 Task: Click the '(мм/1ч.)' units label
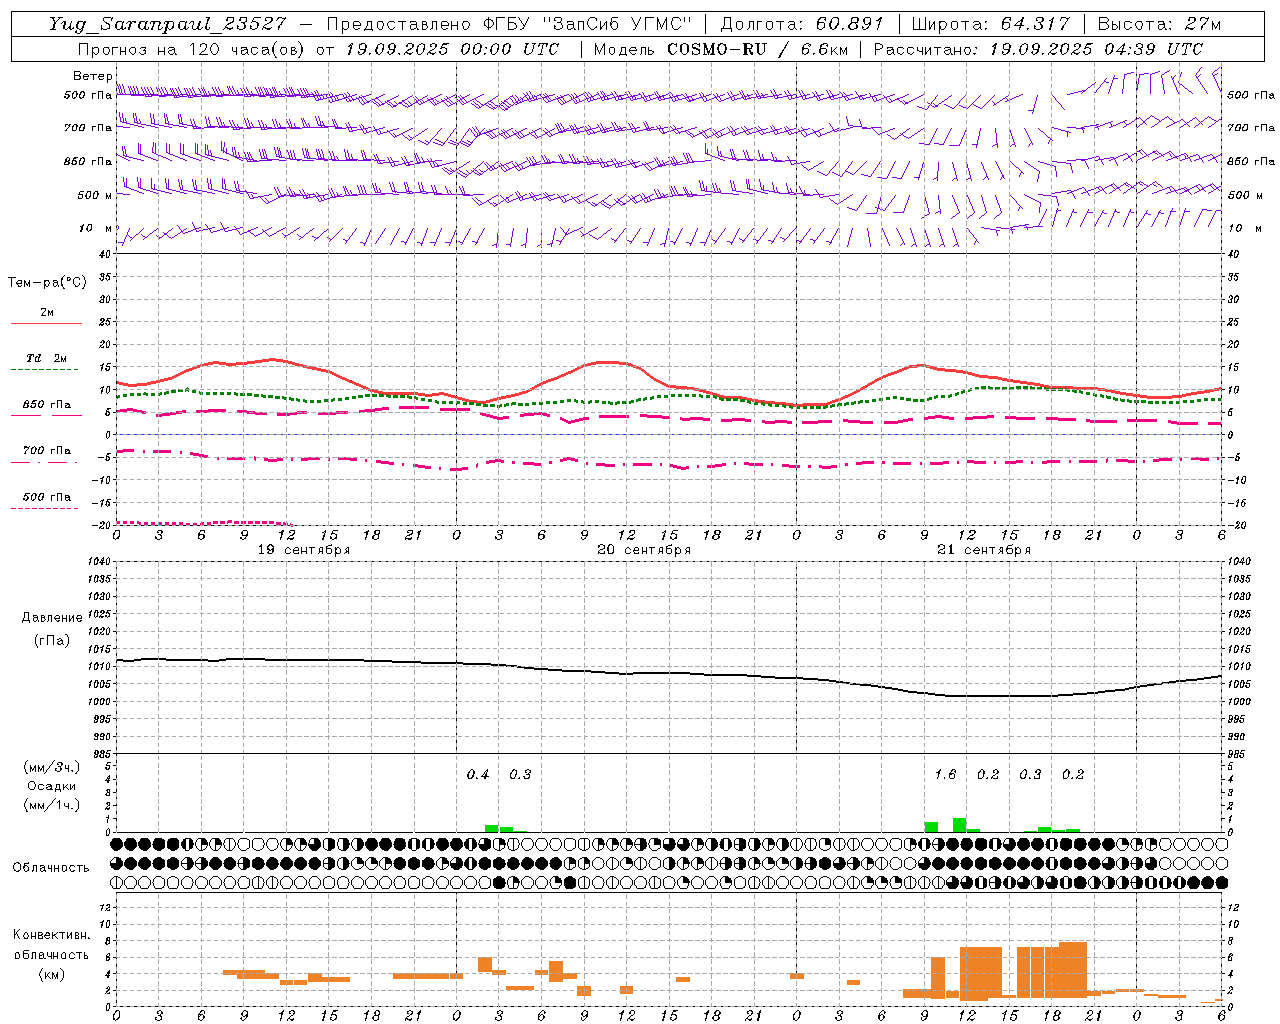51,805
